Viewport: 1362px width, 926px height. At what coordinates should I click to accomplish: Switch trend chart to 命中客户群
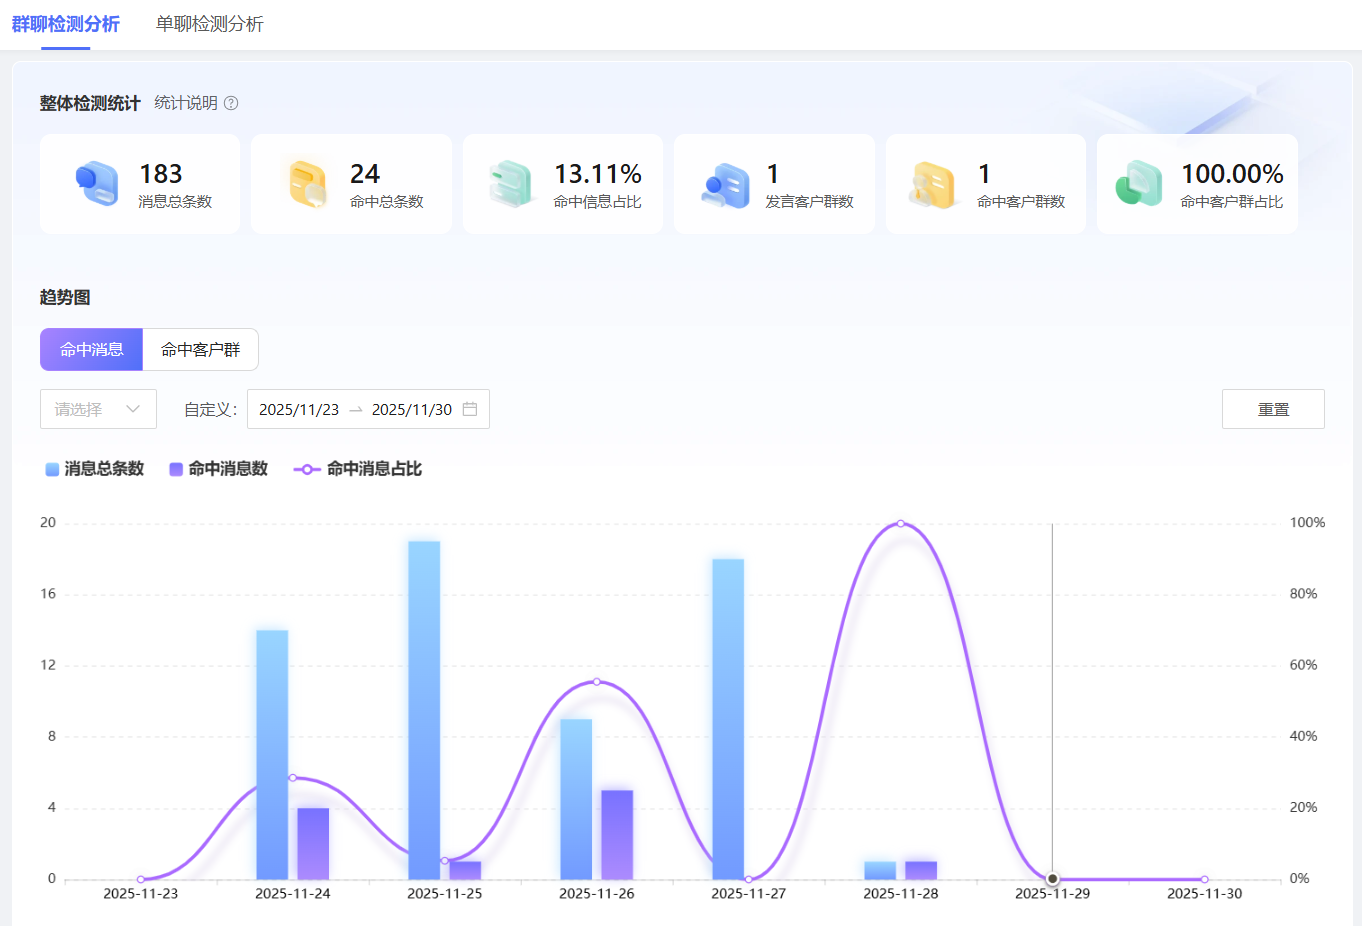[x=200, y=350]
